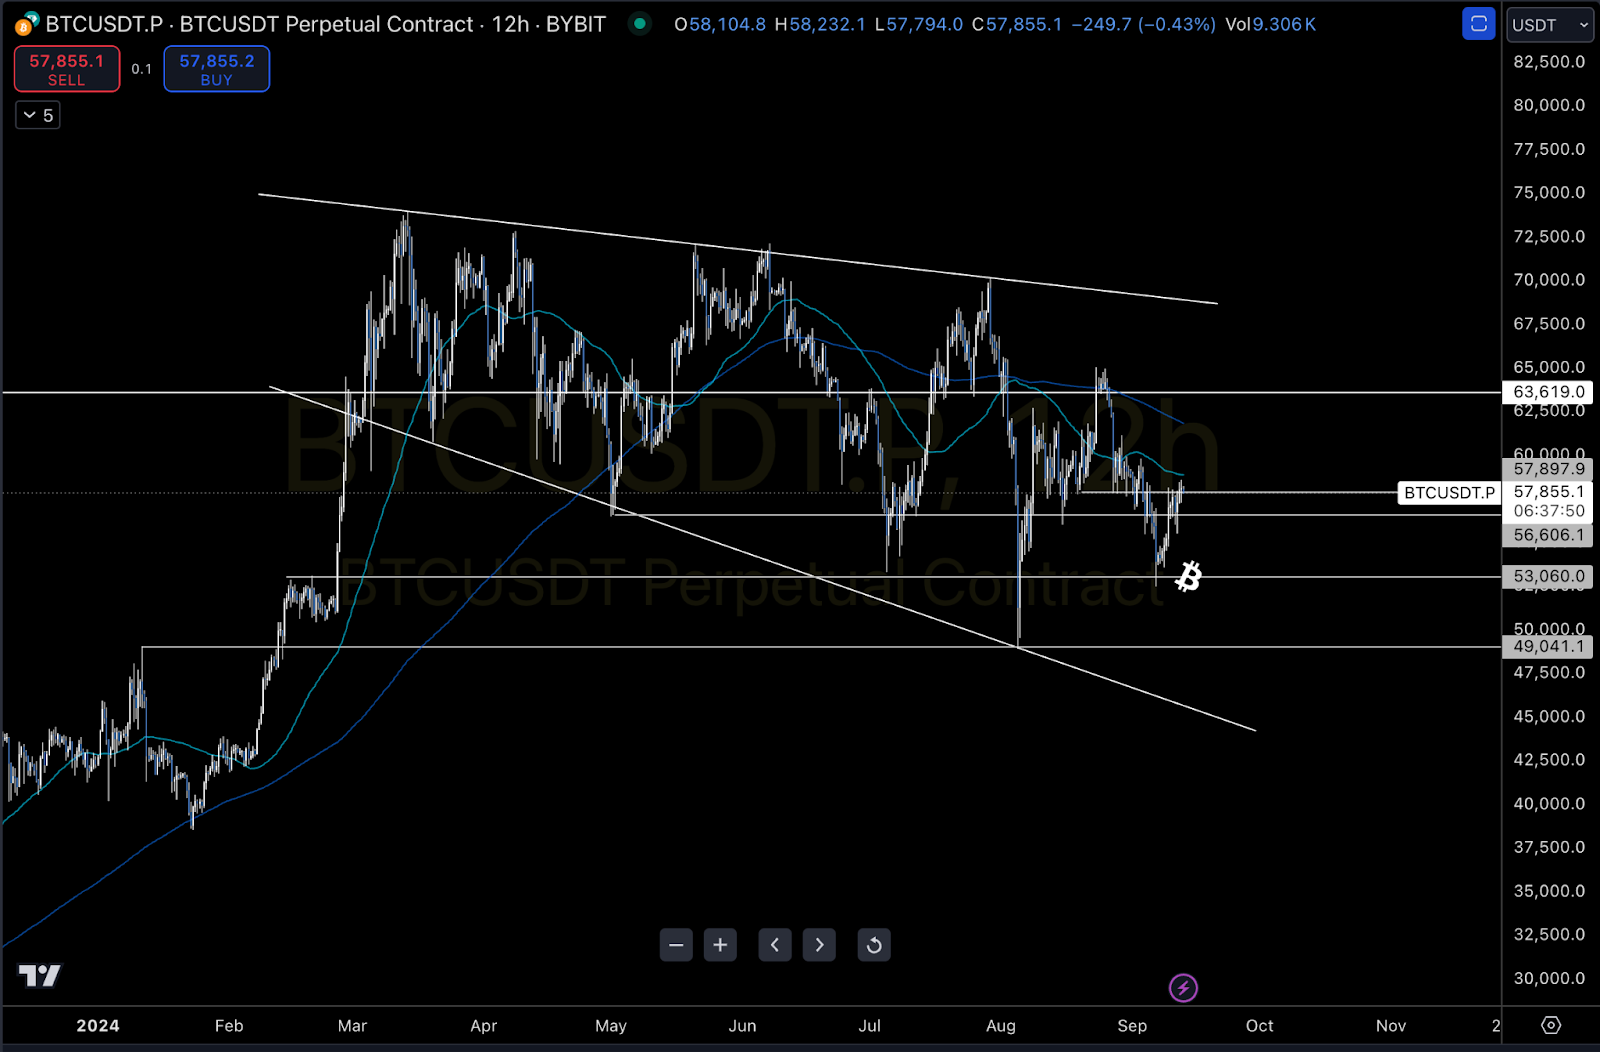Click the 0.1 spread value
Screen dimensions: 1600x1052
coord(142,69)
